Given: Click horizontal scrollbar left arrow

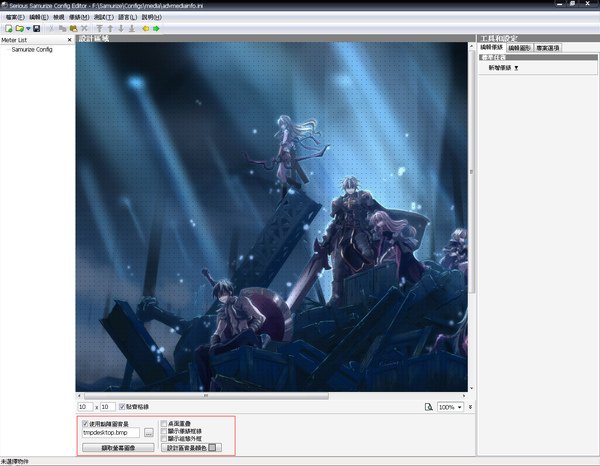Looking at the screenshot, I should tap(79, 396).
